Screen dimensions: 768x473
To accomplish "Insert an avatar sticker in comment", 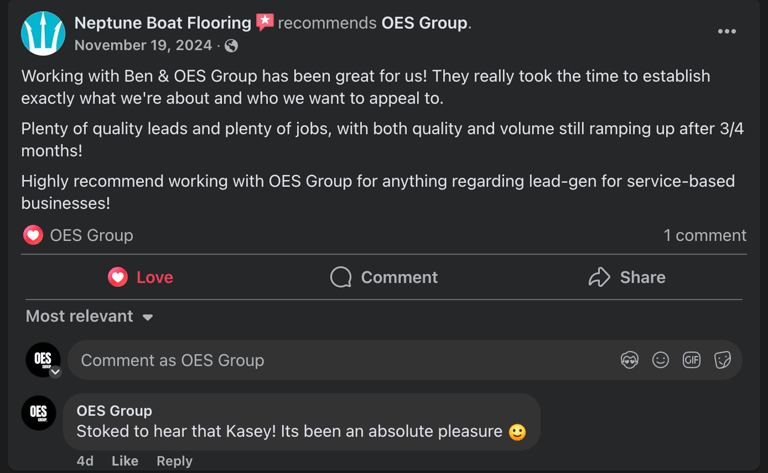I will 629,360.
